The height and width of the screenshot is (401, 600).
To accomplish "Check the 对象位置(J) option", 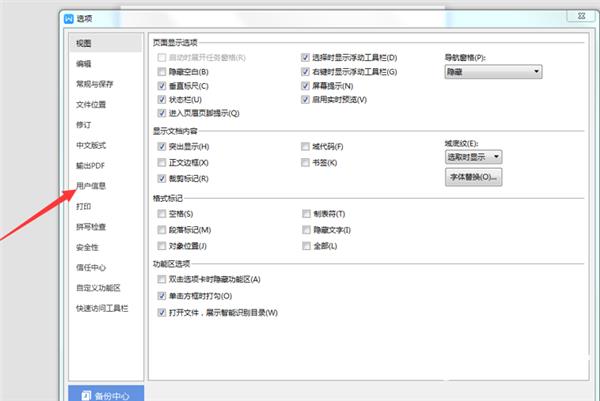I will (x=162, y=246).
